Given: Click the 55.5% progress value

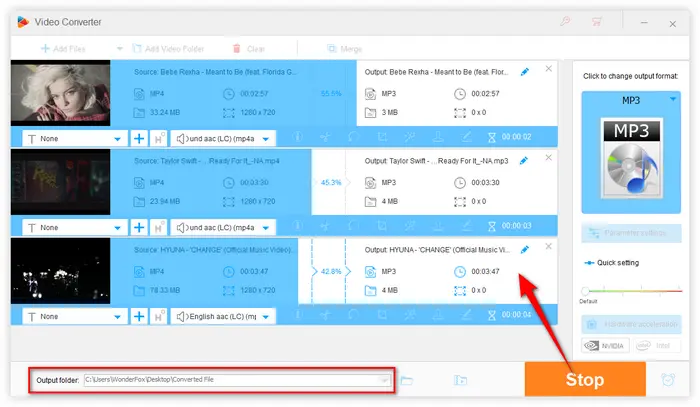Looking at the screenshot, I should [331, 94].
